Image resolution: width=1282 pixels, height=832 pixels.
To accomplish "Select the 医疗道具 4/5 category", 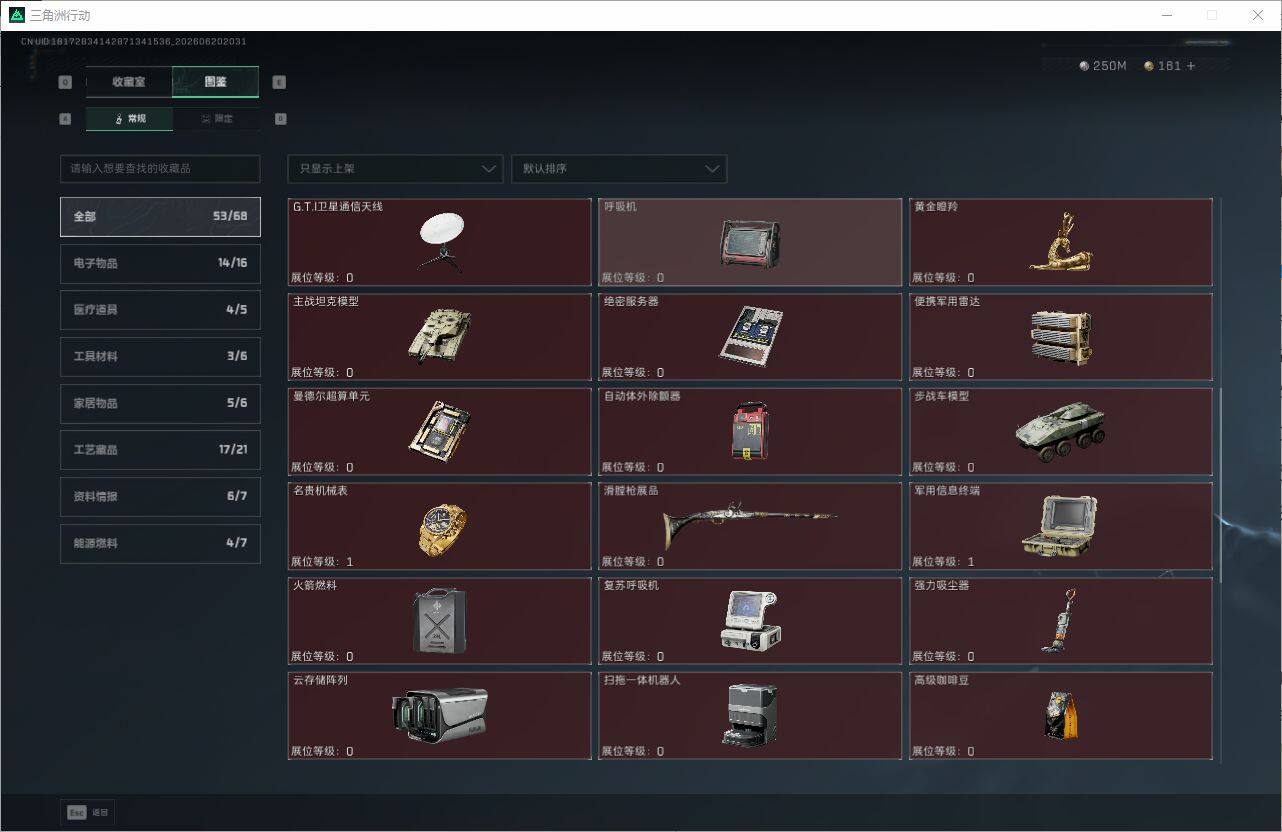I will 160,310.
